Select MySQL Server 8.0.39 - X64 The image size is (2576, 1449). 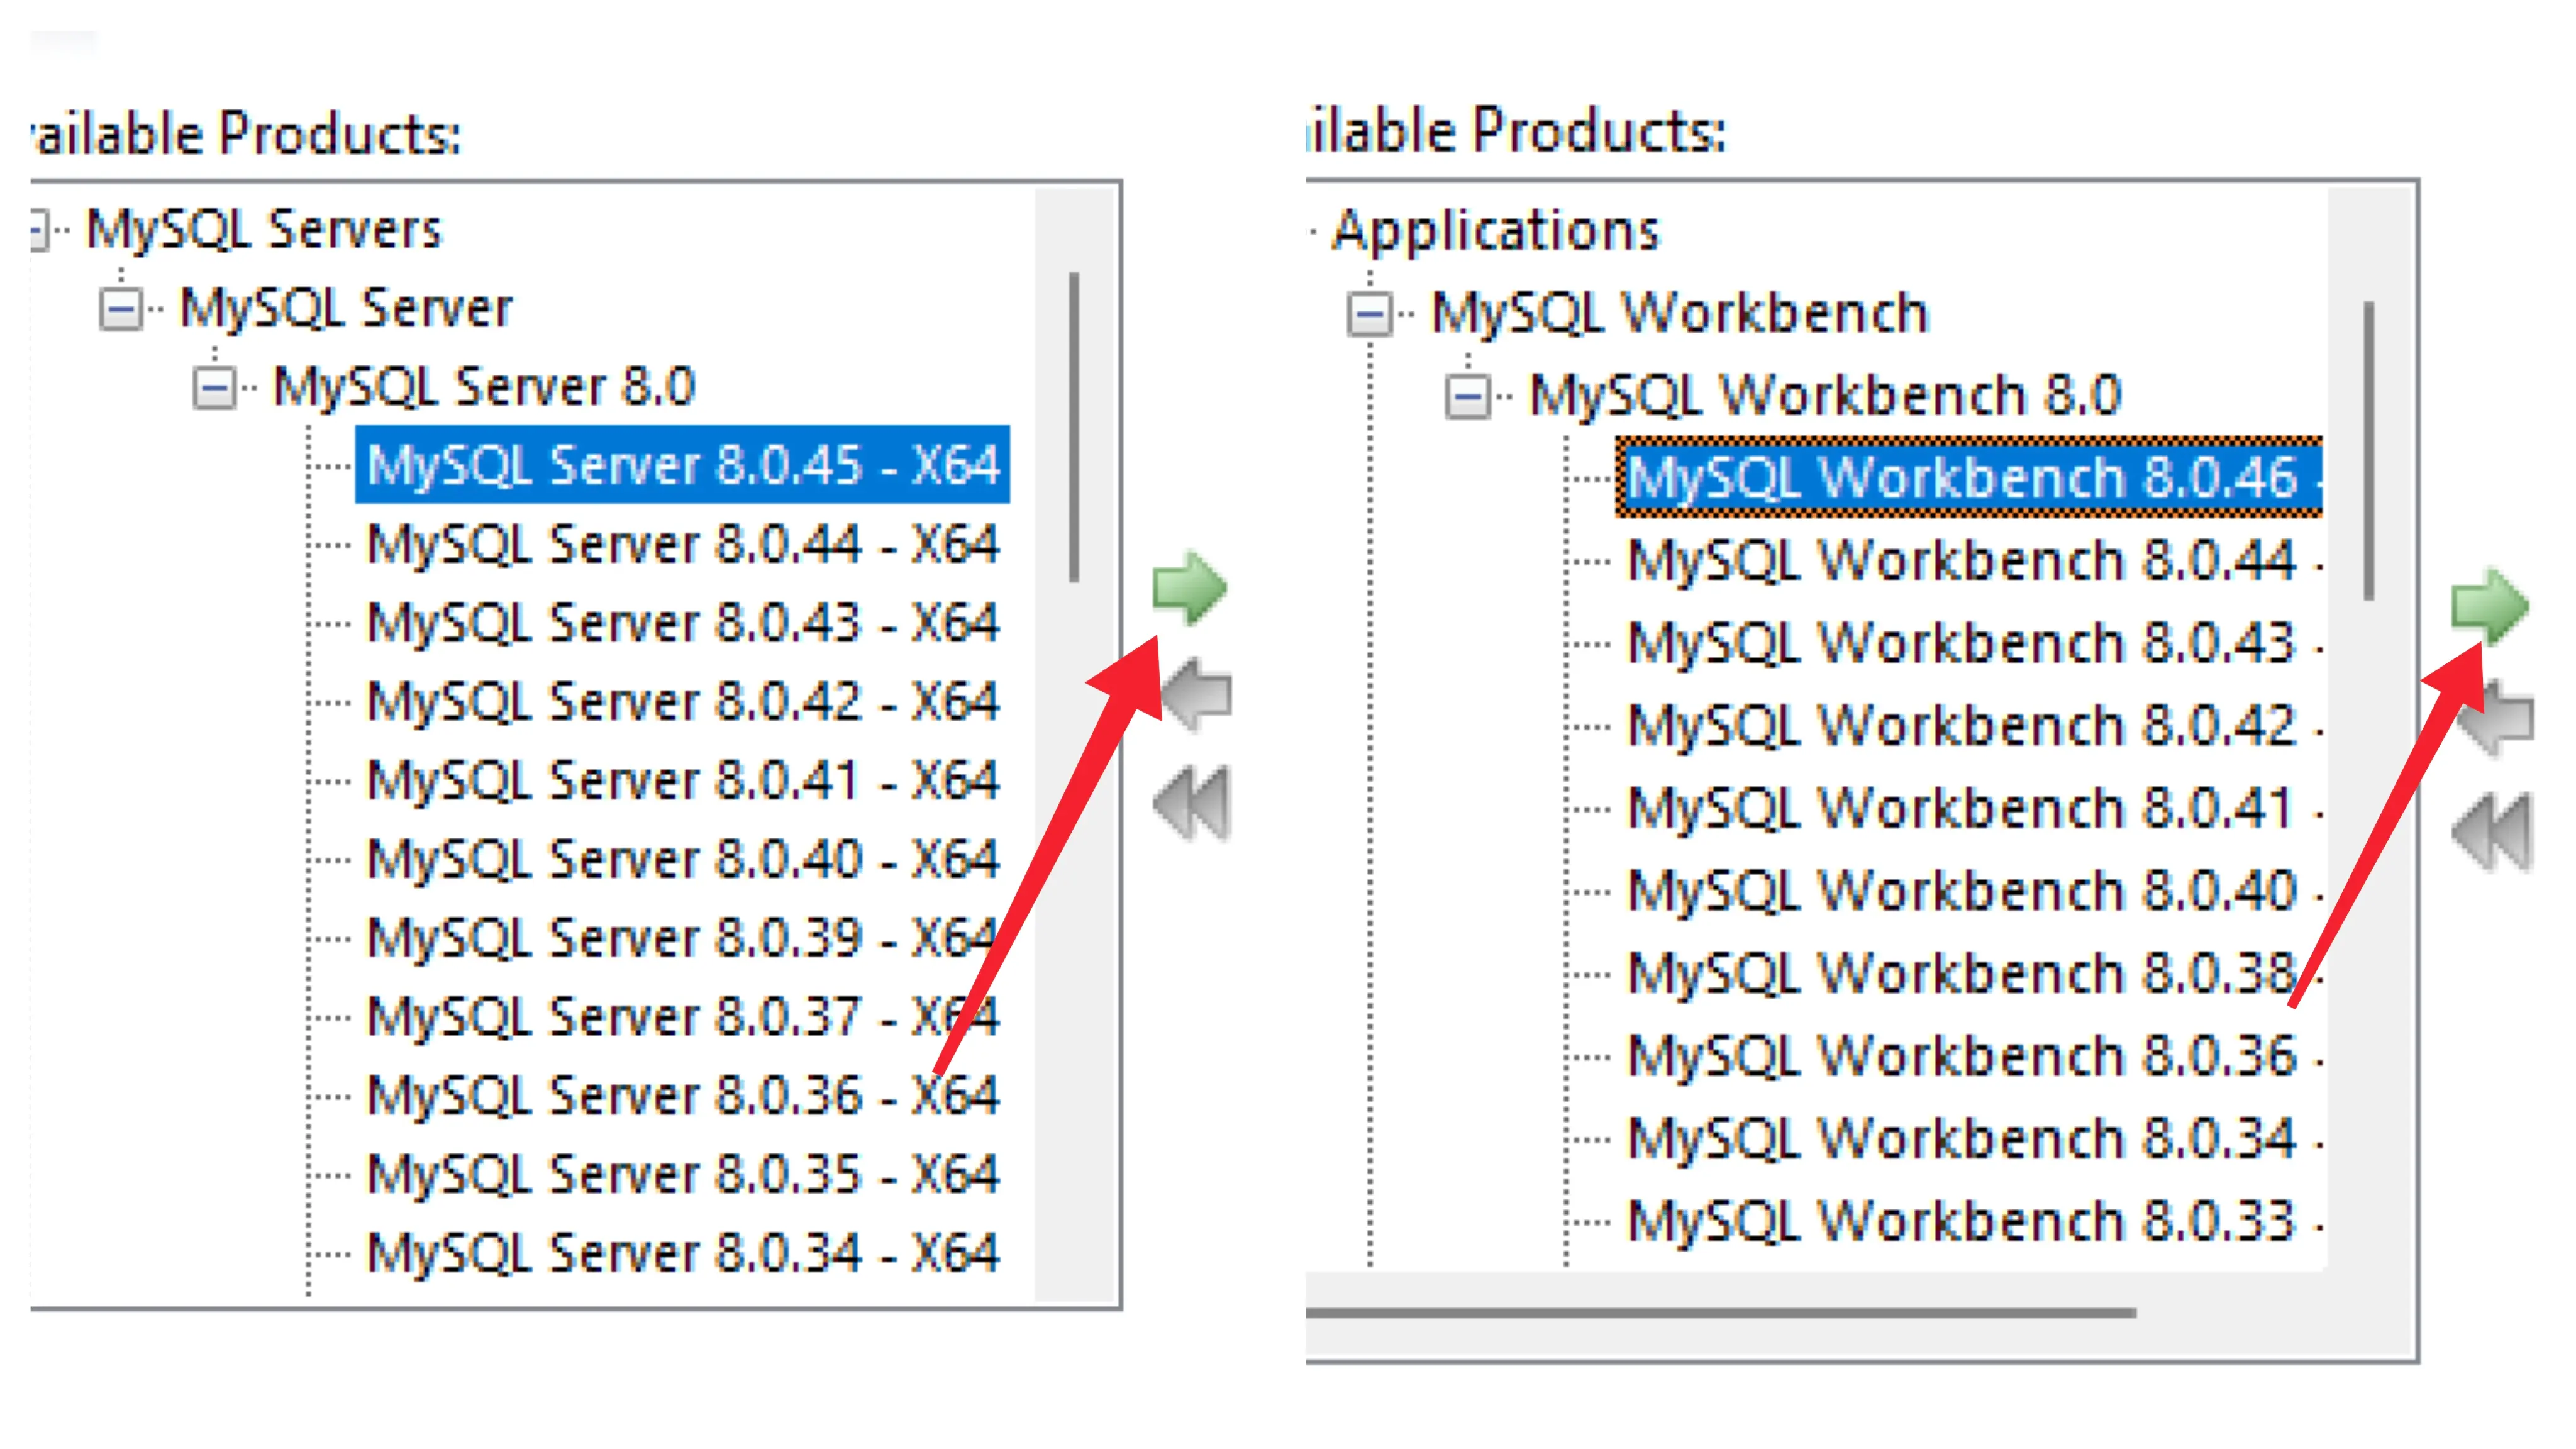pyautogui.click(x=683, y=938)
